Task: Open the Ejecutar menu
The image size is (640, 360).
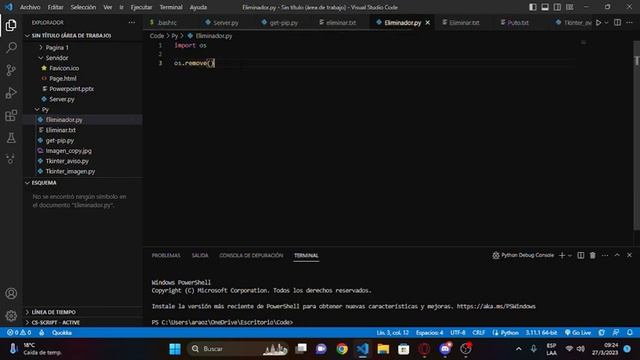Action: tap(141, 7)
